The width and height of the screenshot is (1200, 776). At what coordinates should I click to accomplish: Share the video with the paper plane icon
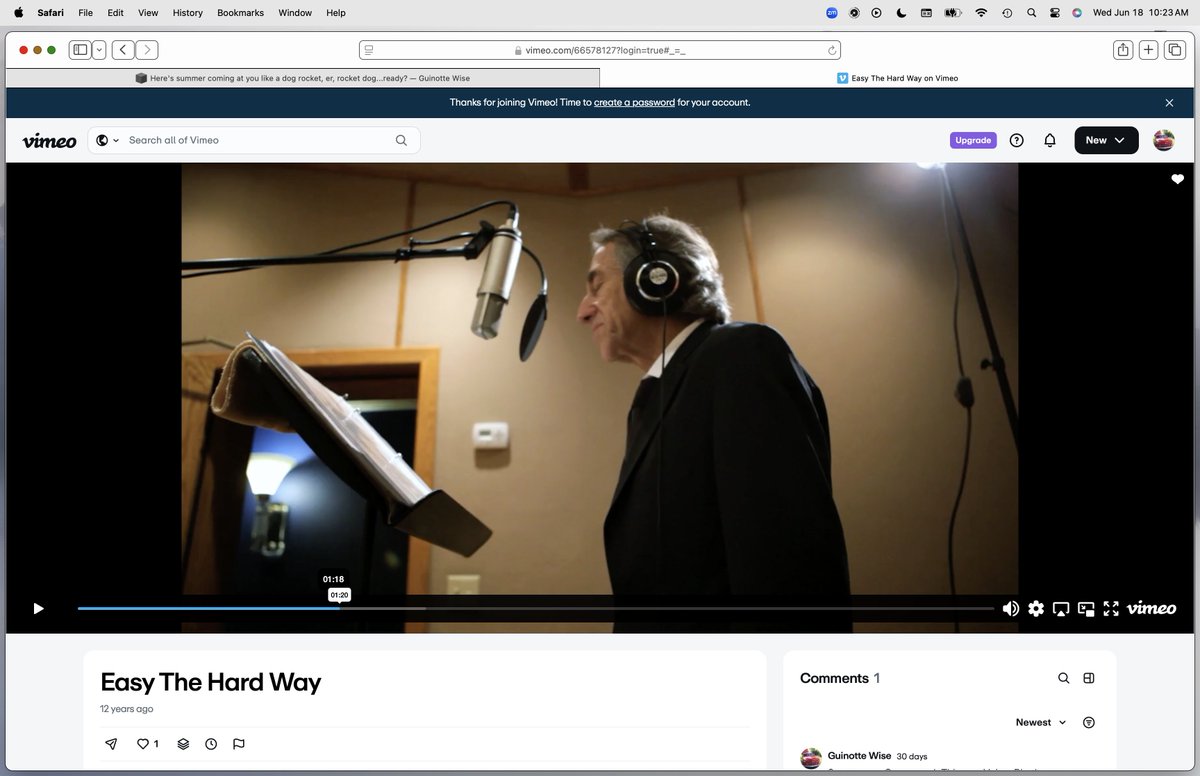pyautogui.click(x=111, y=744)
